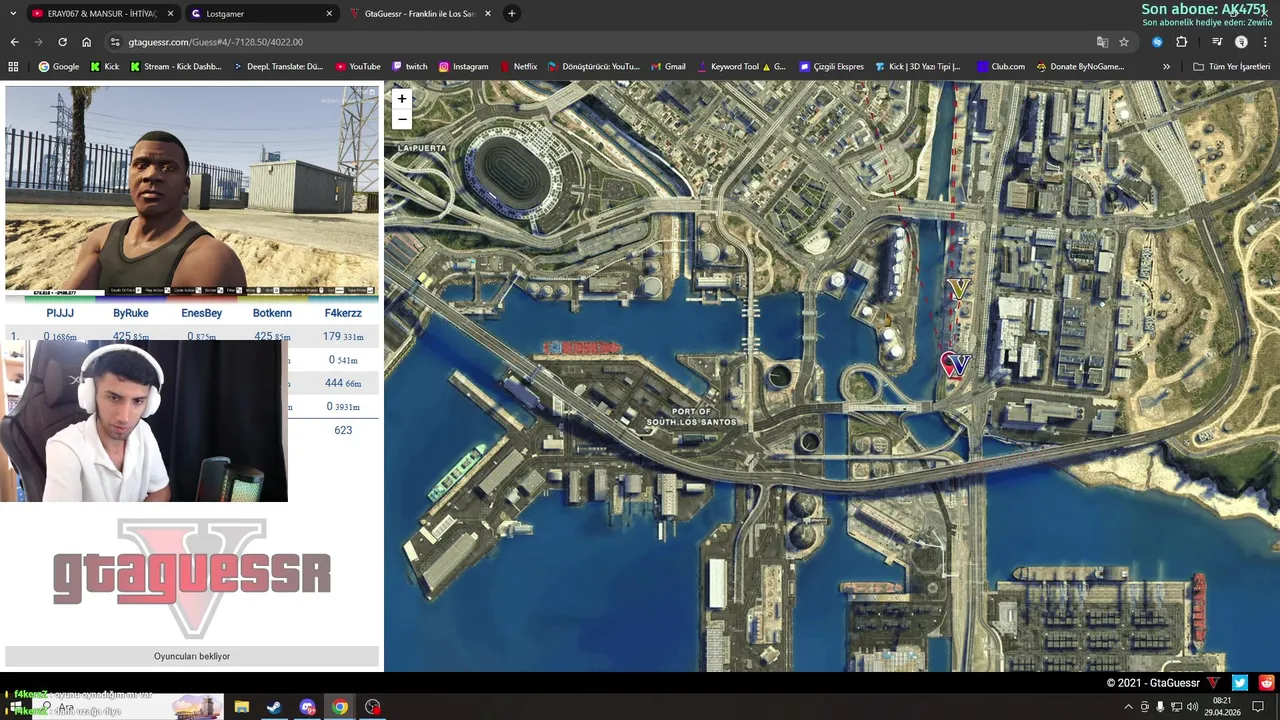Open DeepL Translate bookmark

[x=278, y=67]
